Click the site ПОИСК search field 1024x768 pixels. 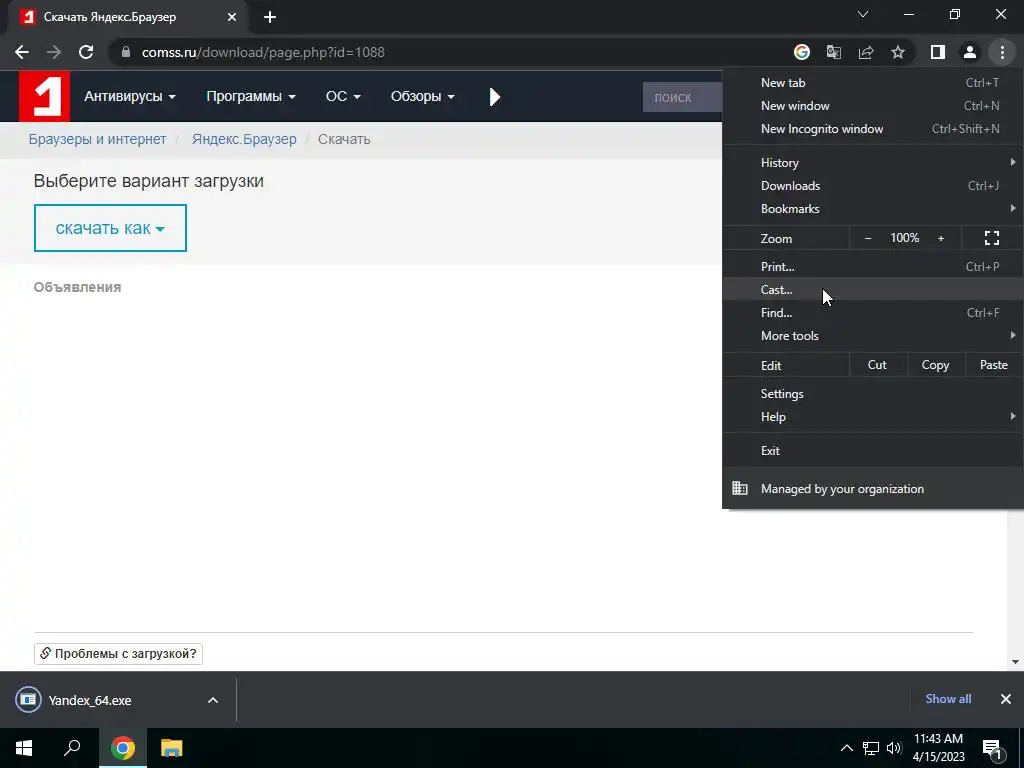click(x=682, y=97)
